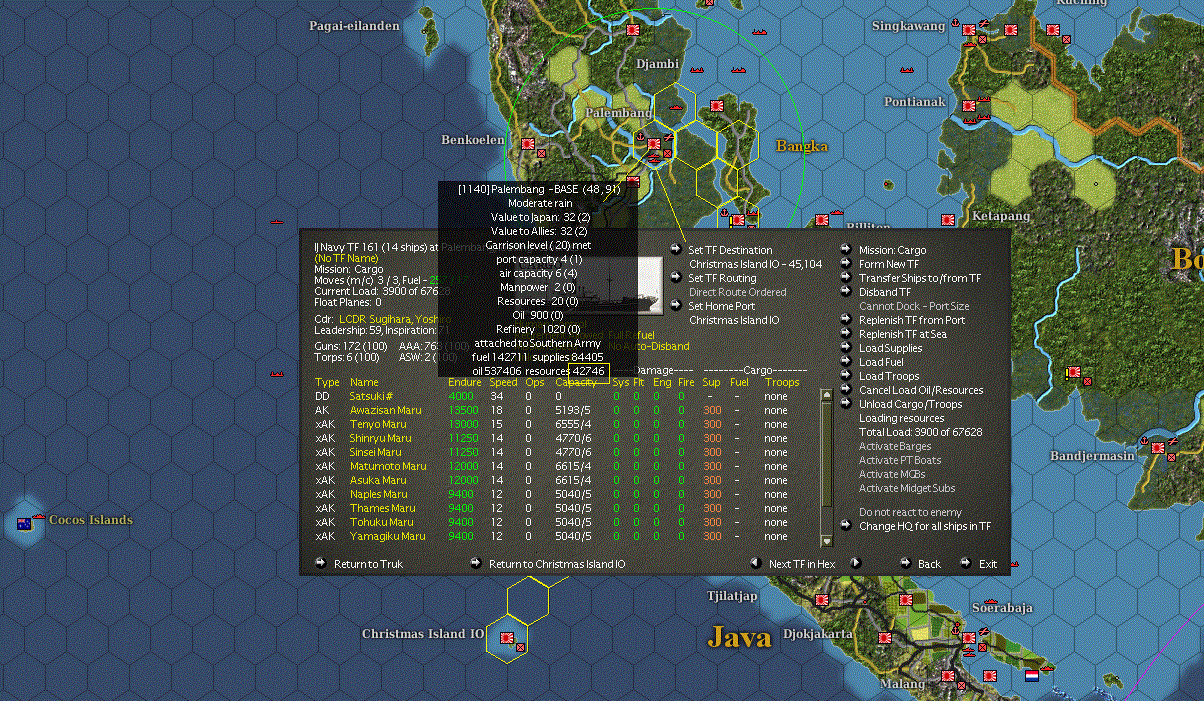Viewport: 1204px width, 701px height.
Task: Choose Load Troops from the TF options
Action: pyautogui.click(x=888, y=376)
